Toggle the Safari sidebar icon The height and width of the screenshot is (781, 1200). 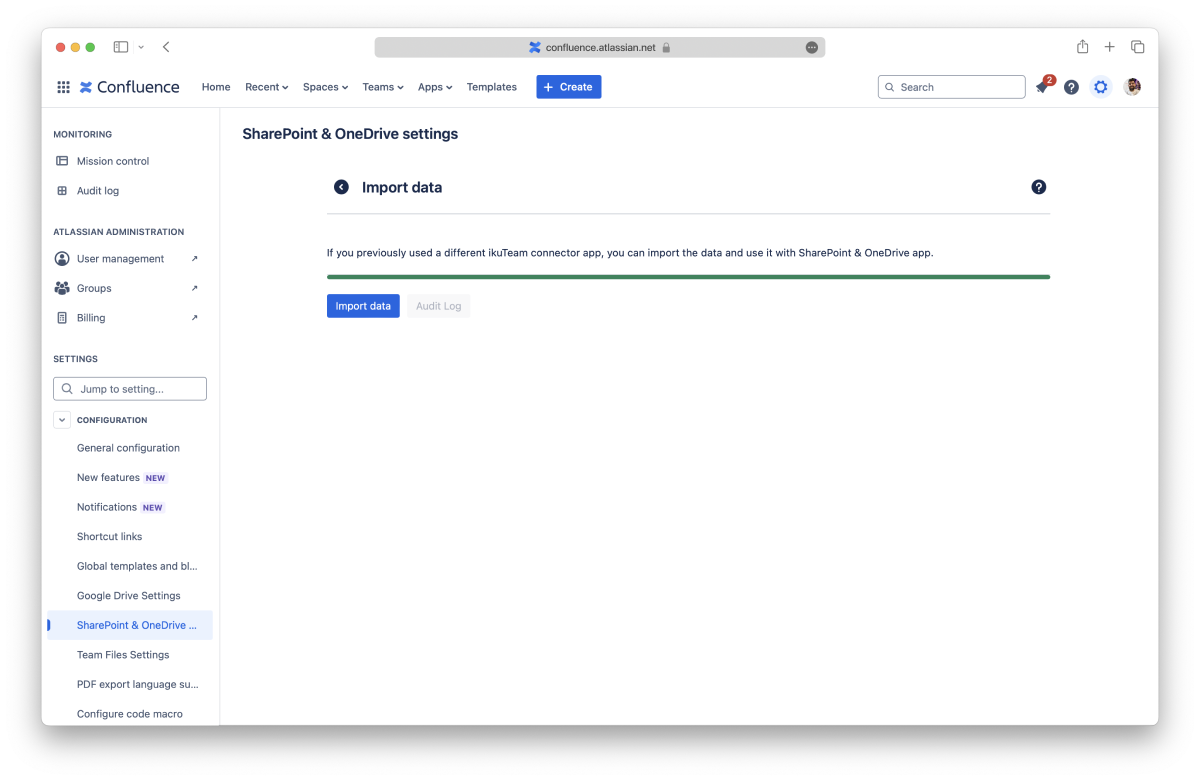(x=121, y=47)
